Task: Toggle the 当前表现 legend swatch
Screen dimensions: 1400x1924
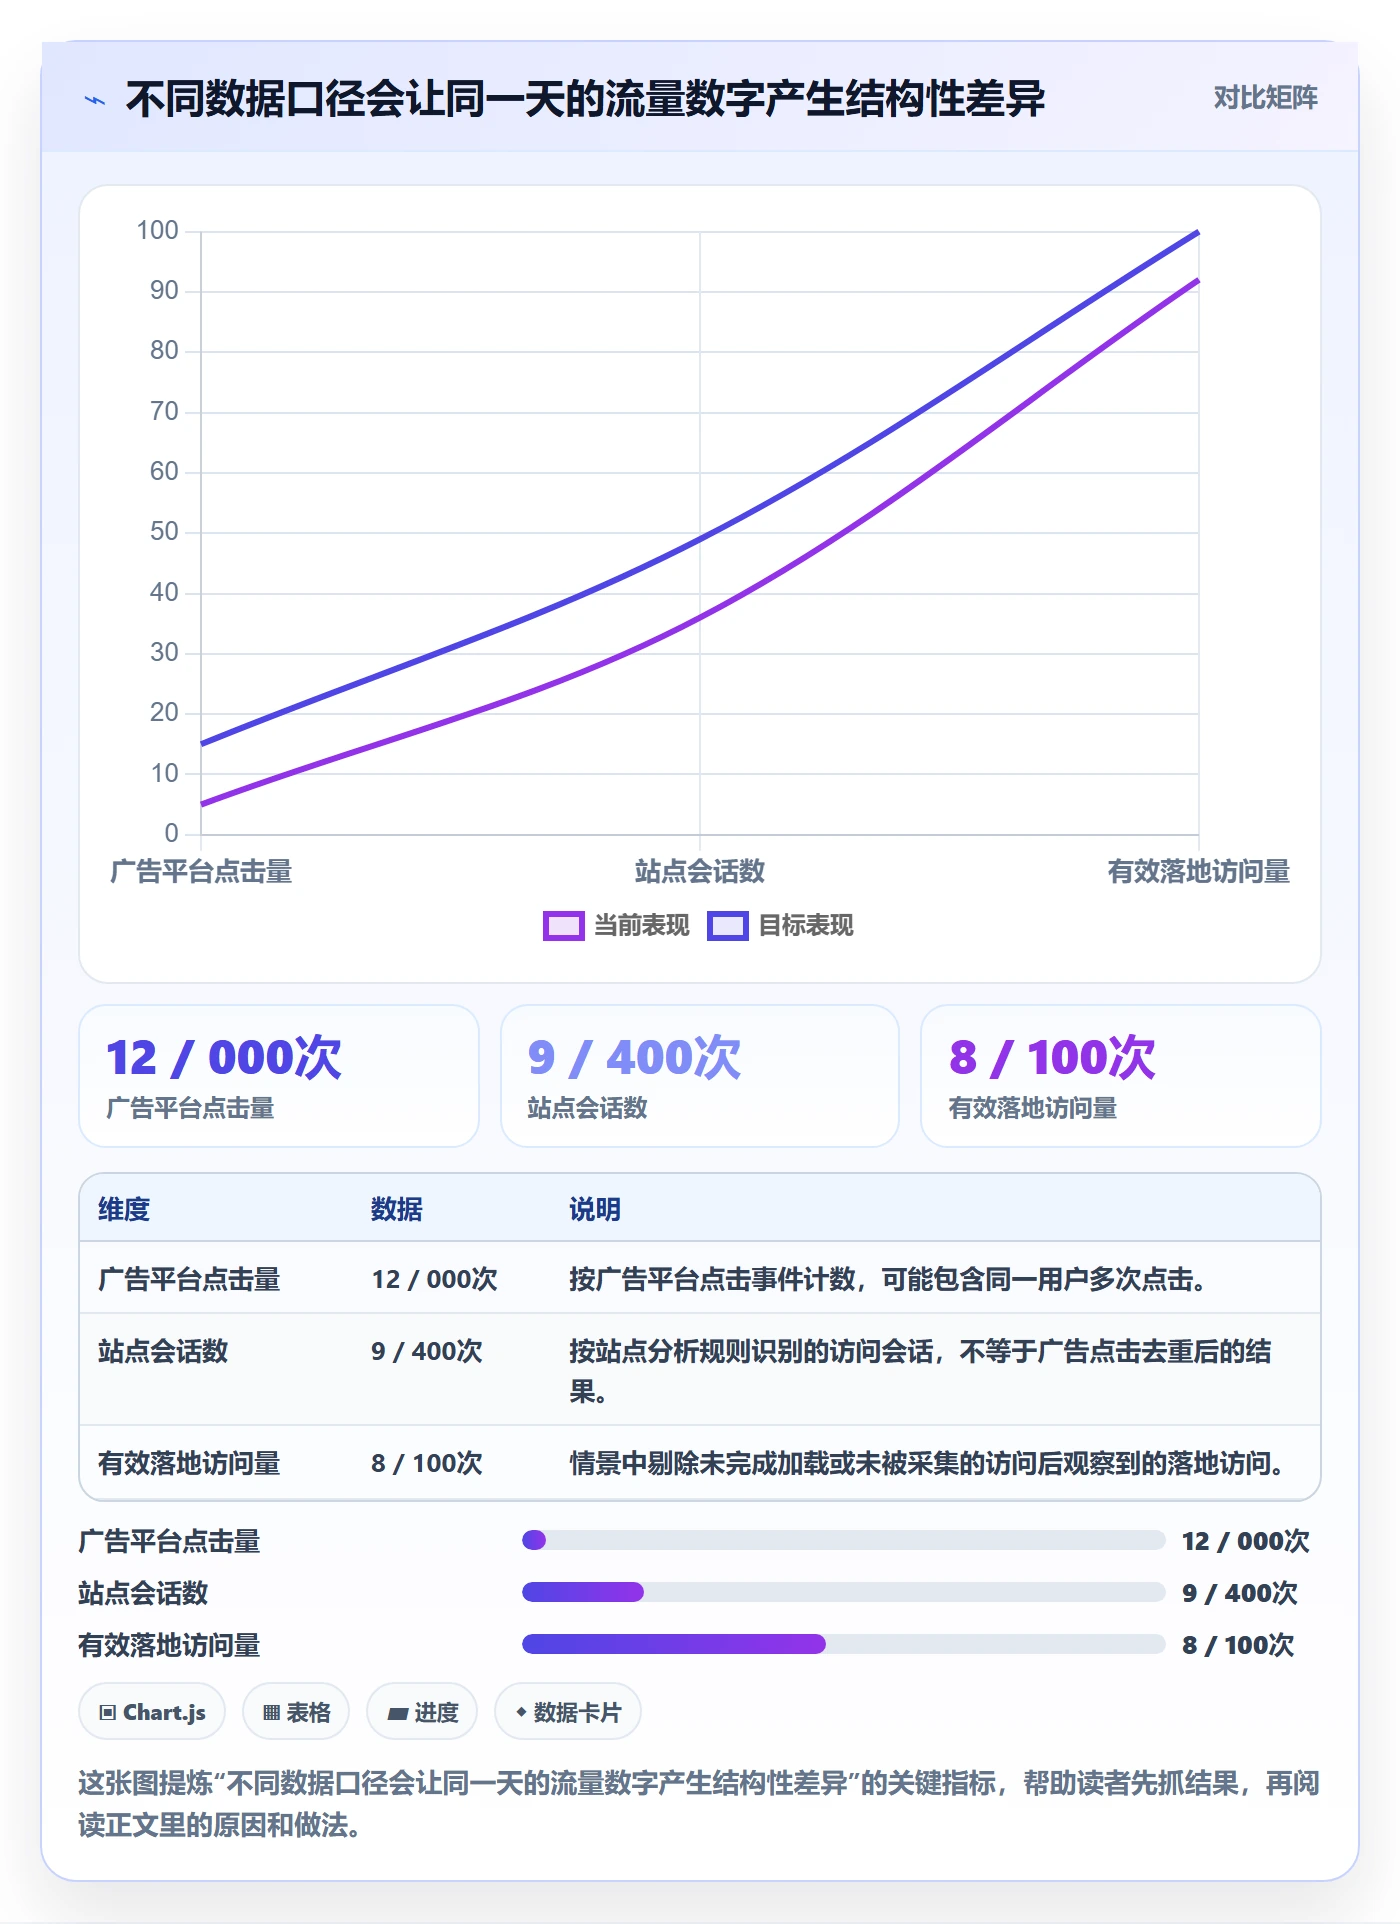Action: tap(563, 926)
